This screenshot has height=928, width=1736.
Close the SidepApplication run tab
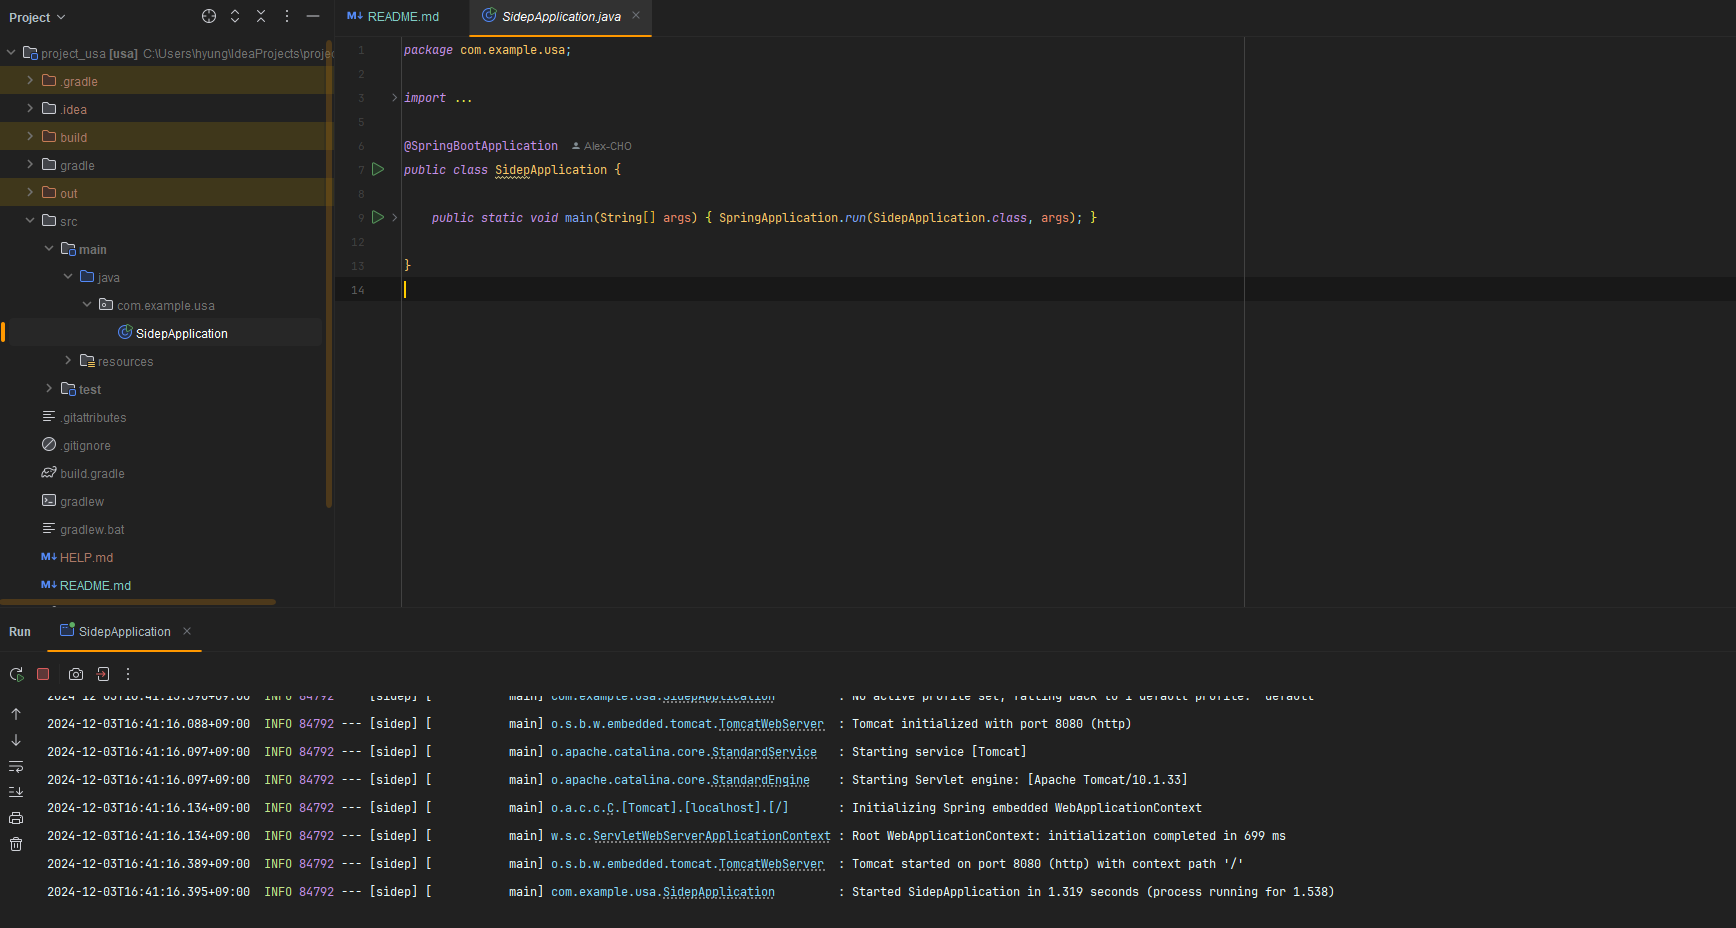tap(187, 631)
